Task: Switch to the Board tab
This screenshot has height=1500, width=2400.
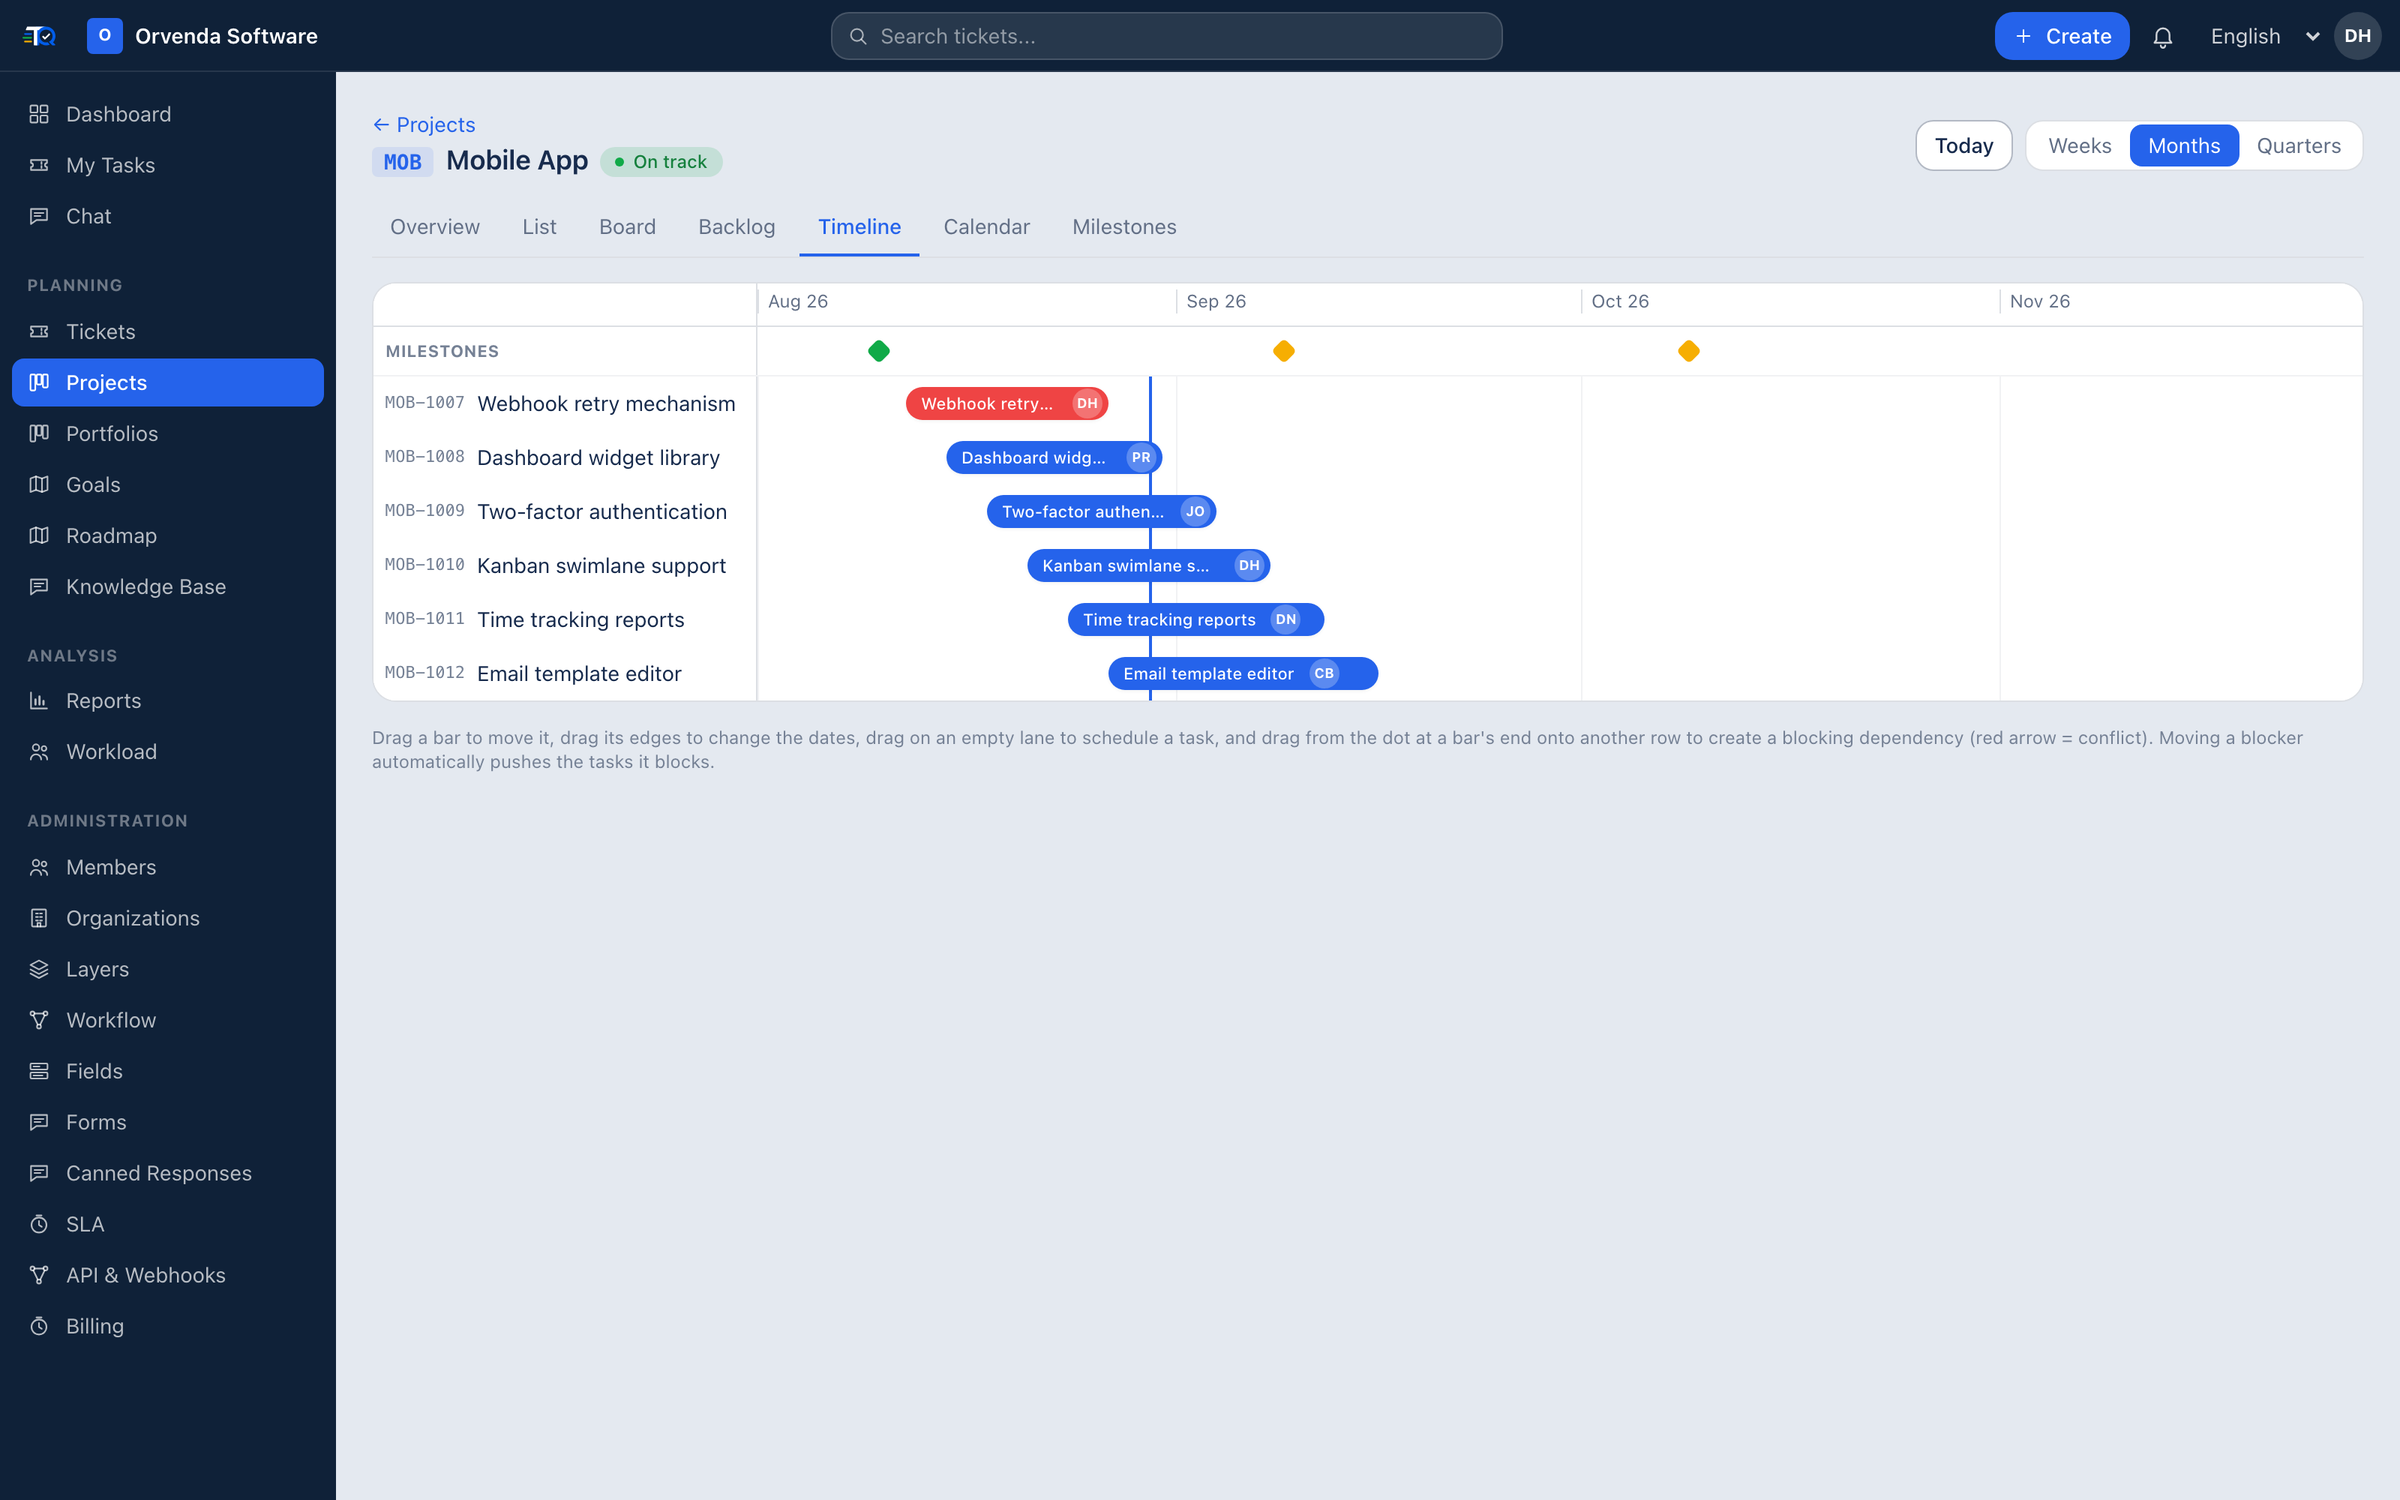Action: (x=627, y=227)
